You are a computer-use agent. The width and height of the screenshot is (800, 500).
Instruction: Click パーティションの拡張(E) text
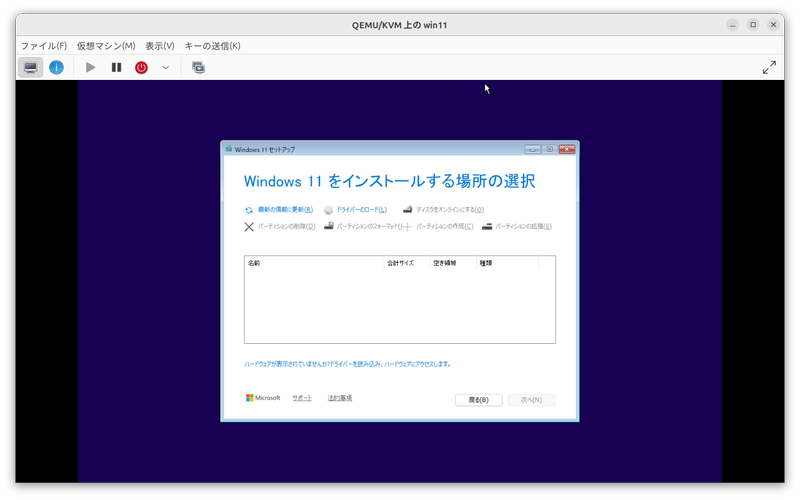[523, 227]
